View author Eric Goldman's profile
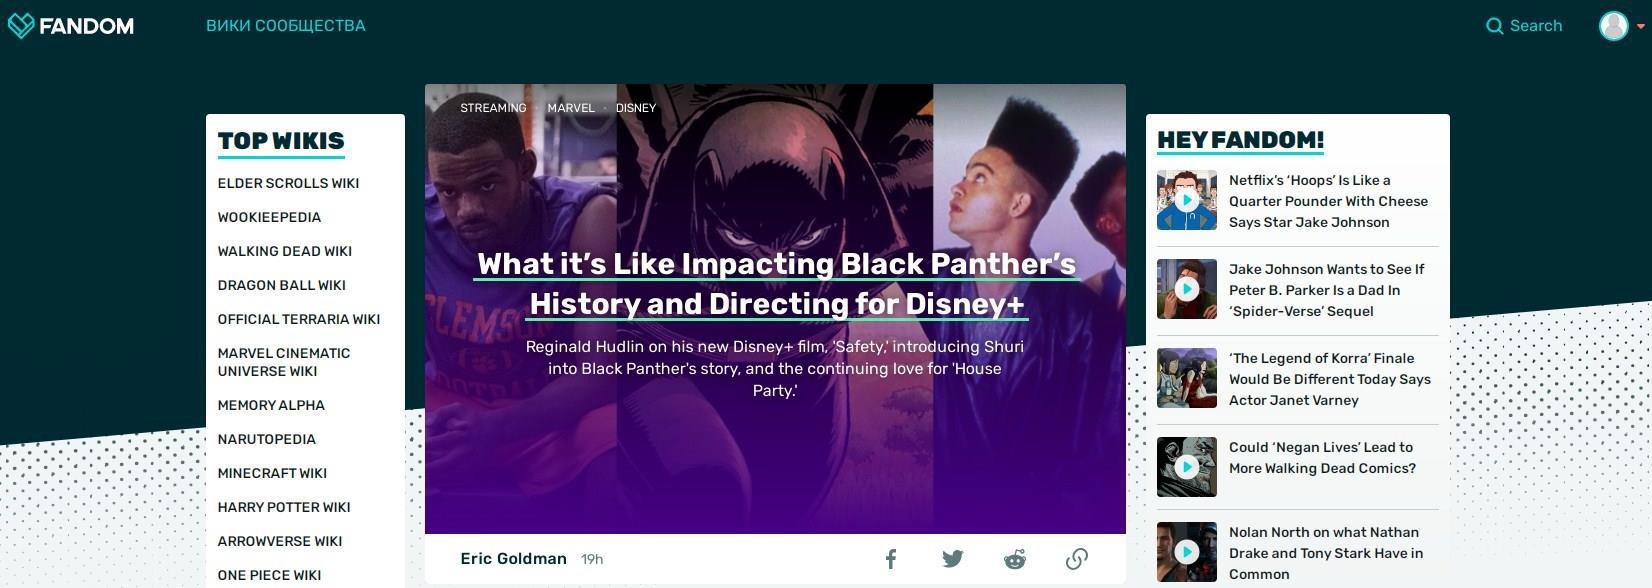 pyautogui.click(x=513, y=559)
